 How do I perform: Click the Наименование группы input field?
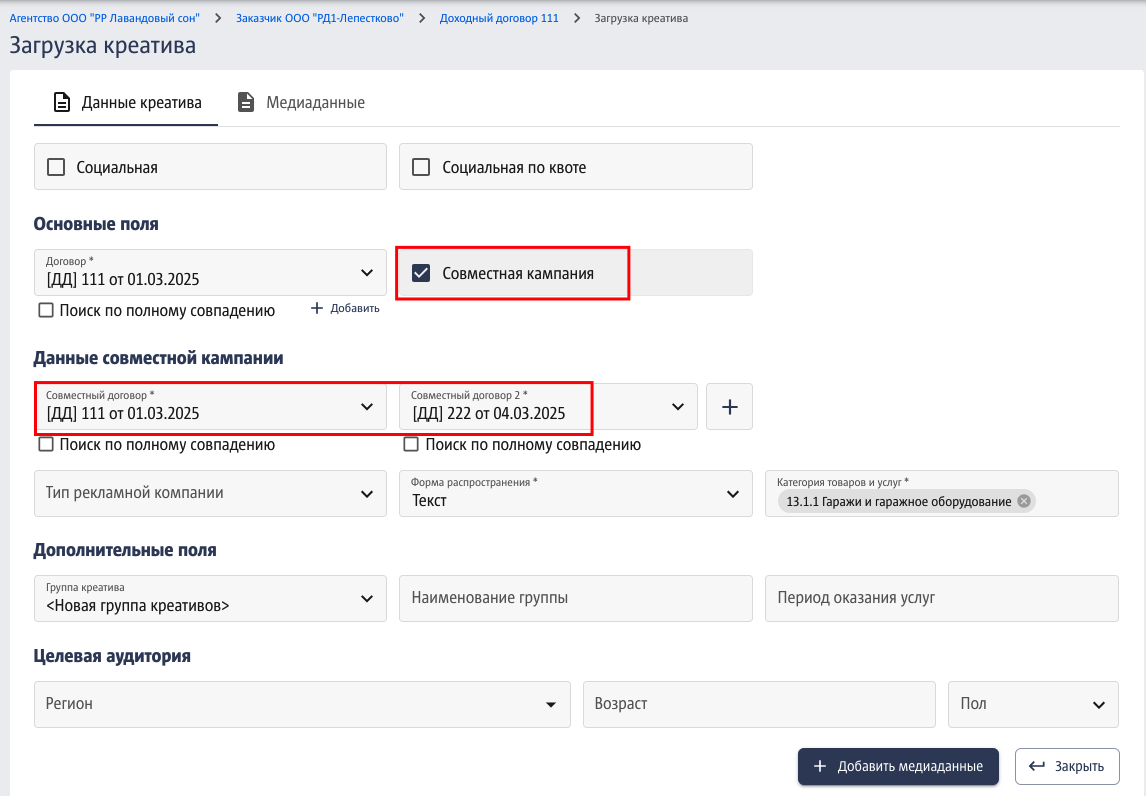click(x=576, y=598)
